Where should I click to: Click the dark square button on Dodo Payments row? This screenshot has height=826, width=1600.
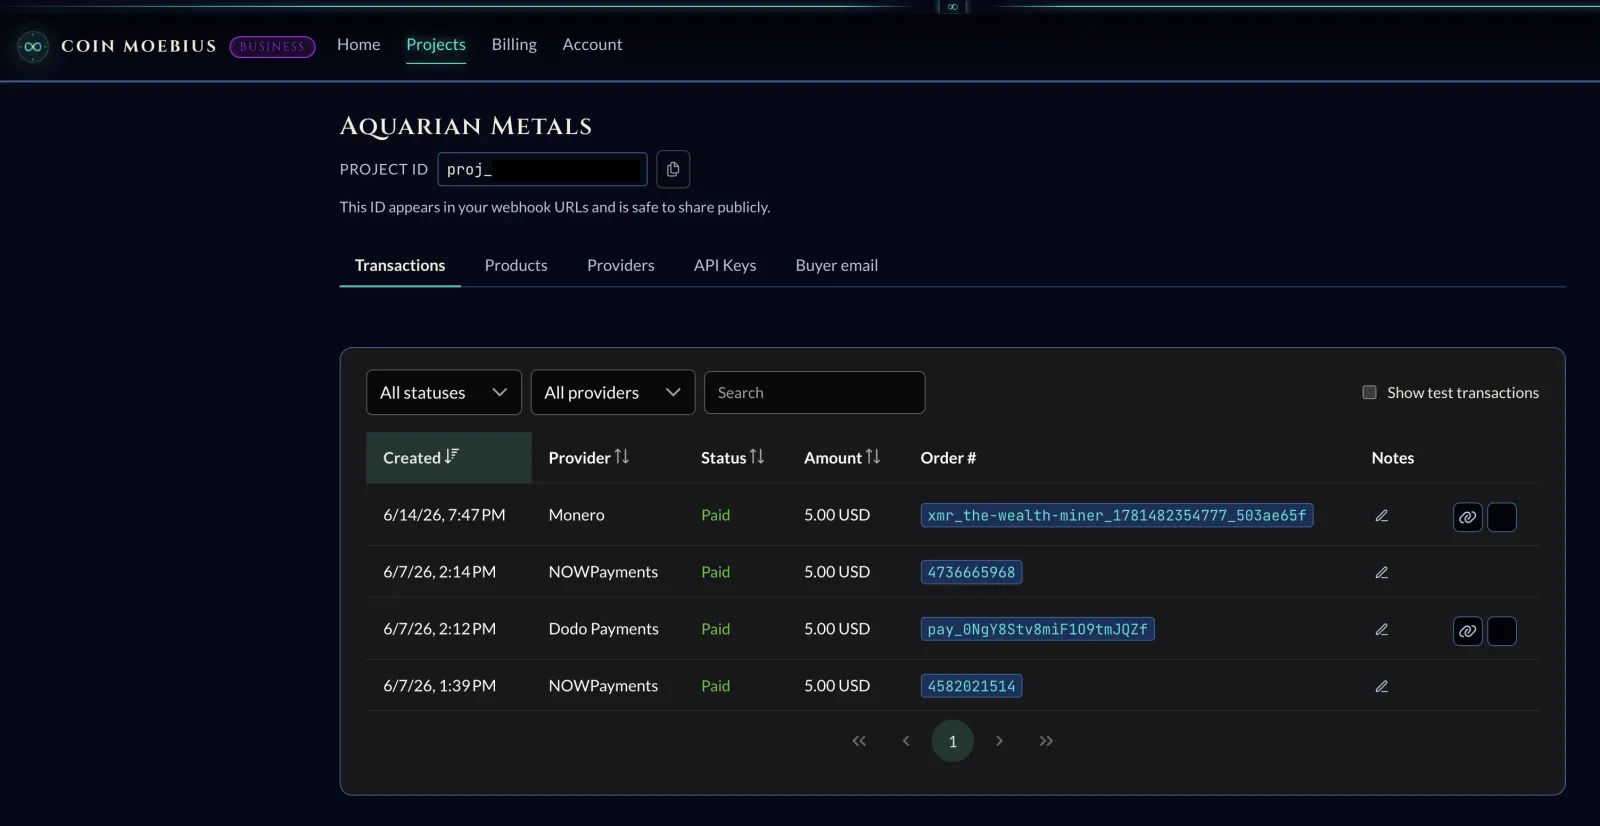(x=1502, y=631)
